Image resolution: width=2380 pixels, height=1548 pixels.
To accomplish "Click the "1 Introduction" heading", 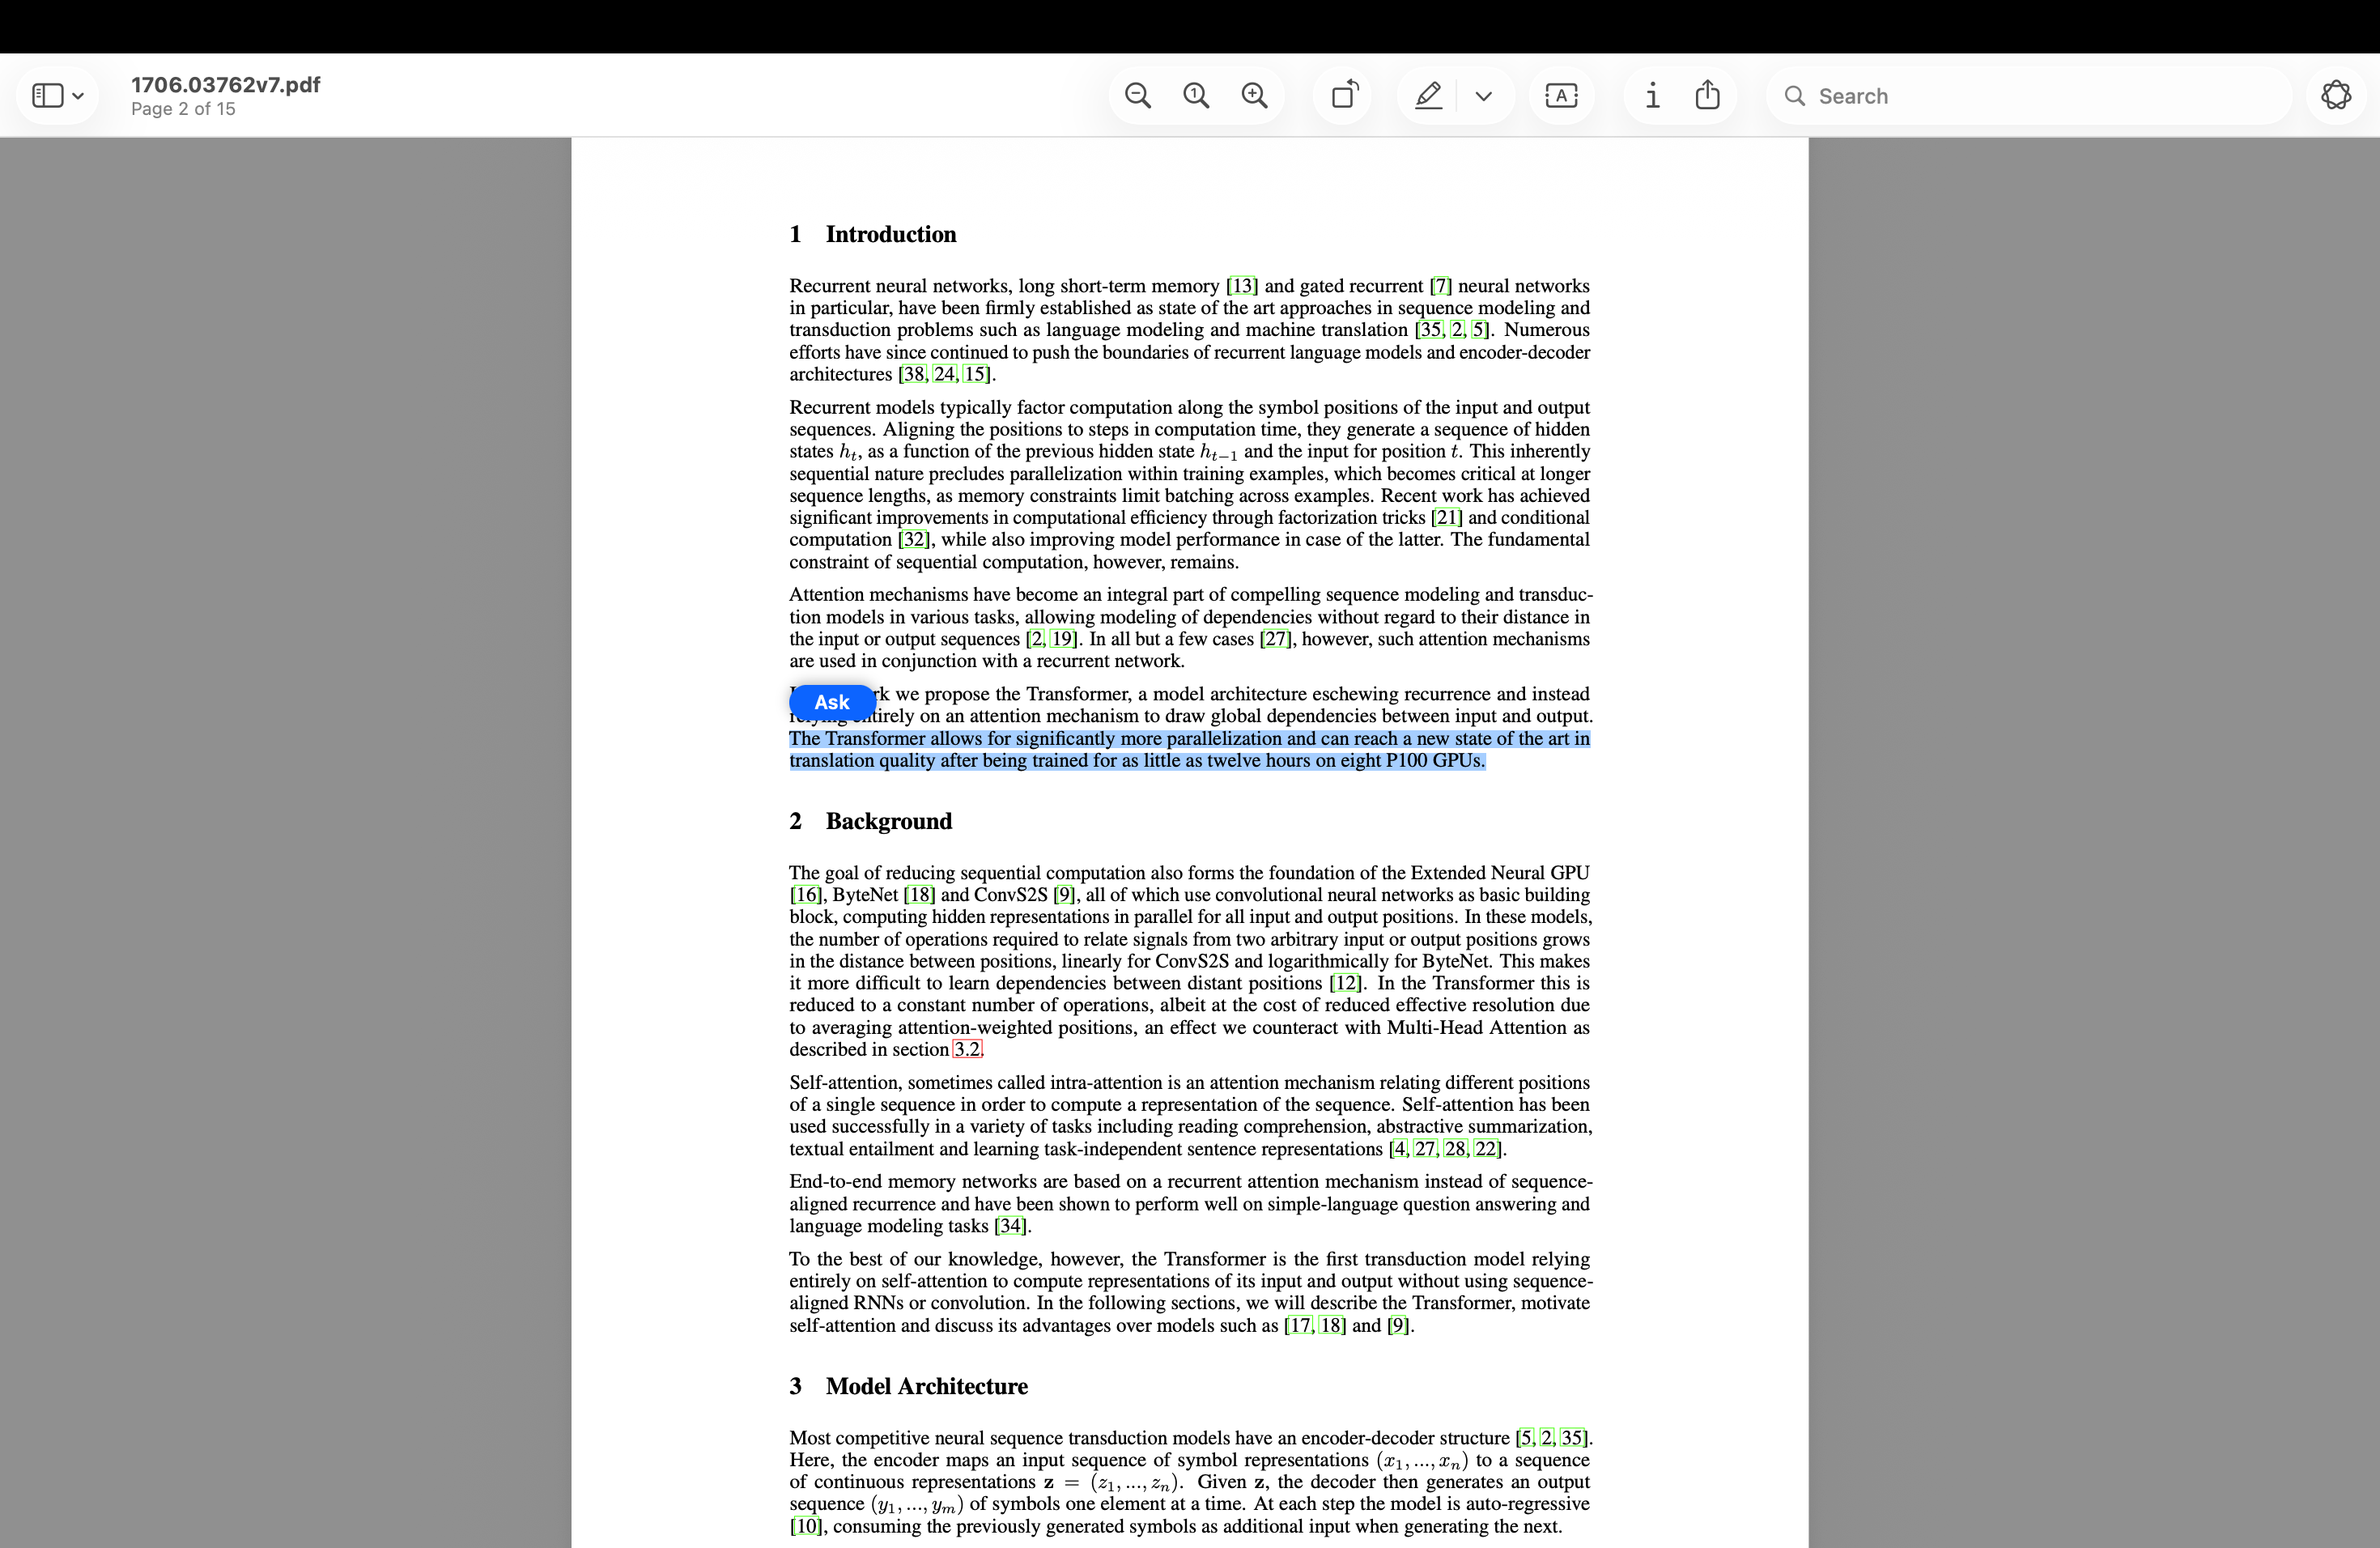I will (x=873, y=234).
